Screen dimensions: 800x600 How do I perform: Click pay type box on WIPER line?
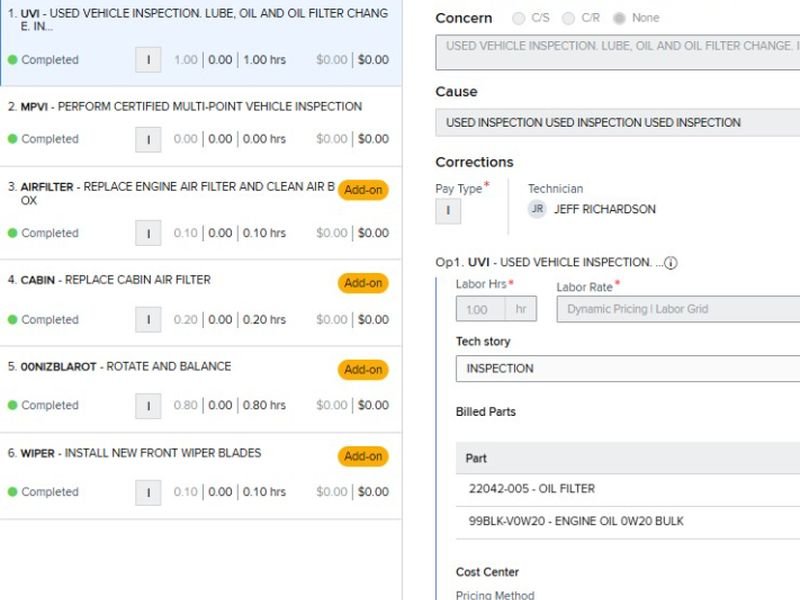click(x=148, y=492)
